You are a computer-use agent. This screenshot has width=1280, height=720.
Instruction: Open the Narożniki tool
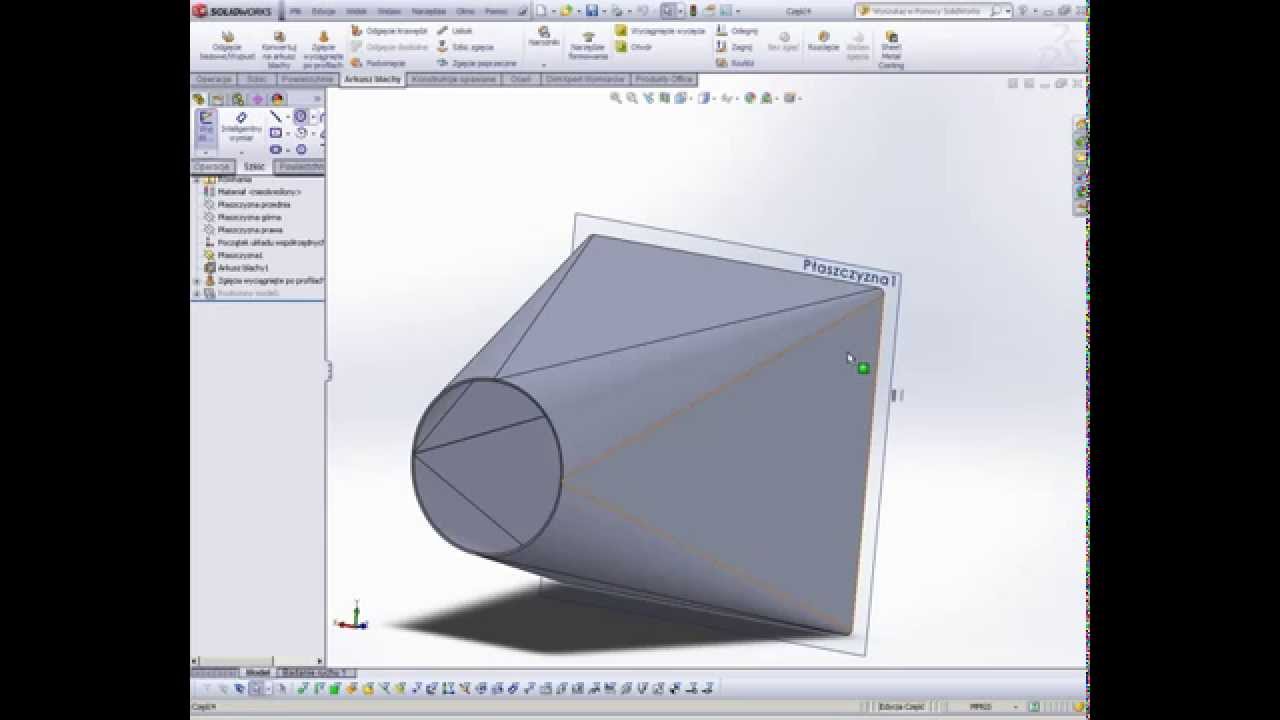[x=544, y=36]
